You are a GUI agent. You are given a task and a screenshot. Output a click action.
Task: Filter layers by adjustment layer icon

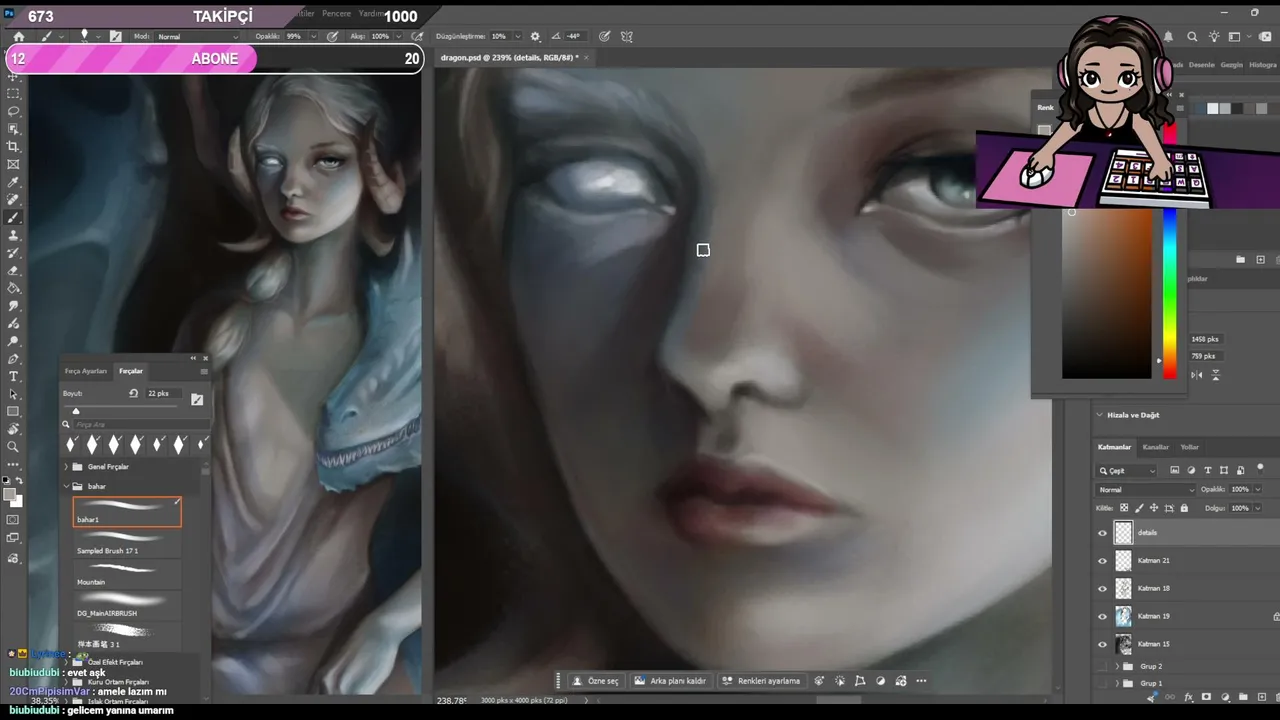[x=1191, y=470]
